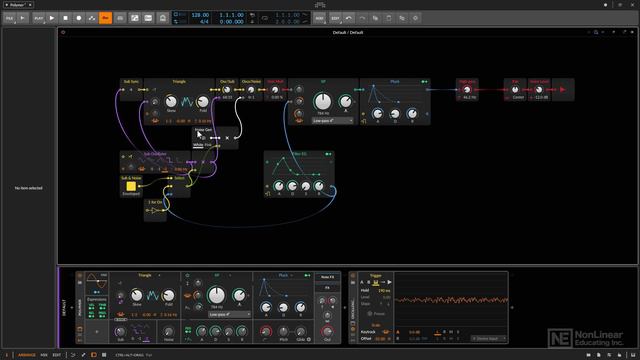Adjust the large cutoff knob on the grid SVF module
The image size is (640, 360).
point(322,101)
